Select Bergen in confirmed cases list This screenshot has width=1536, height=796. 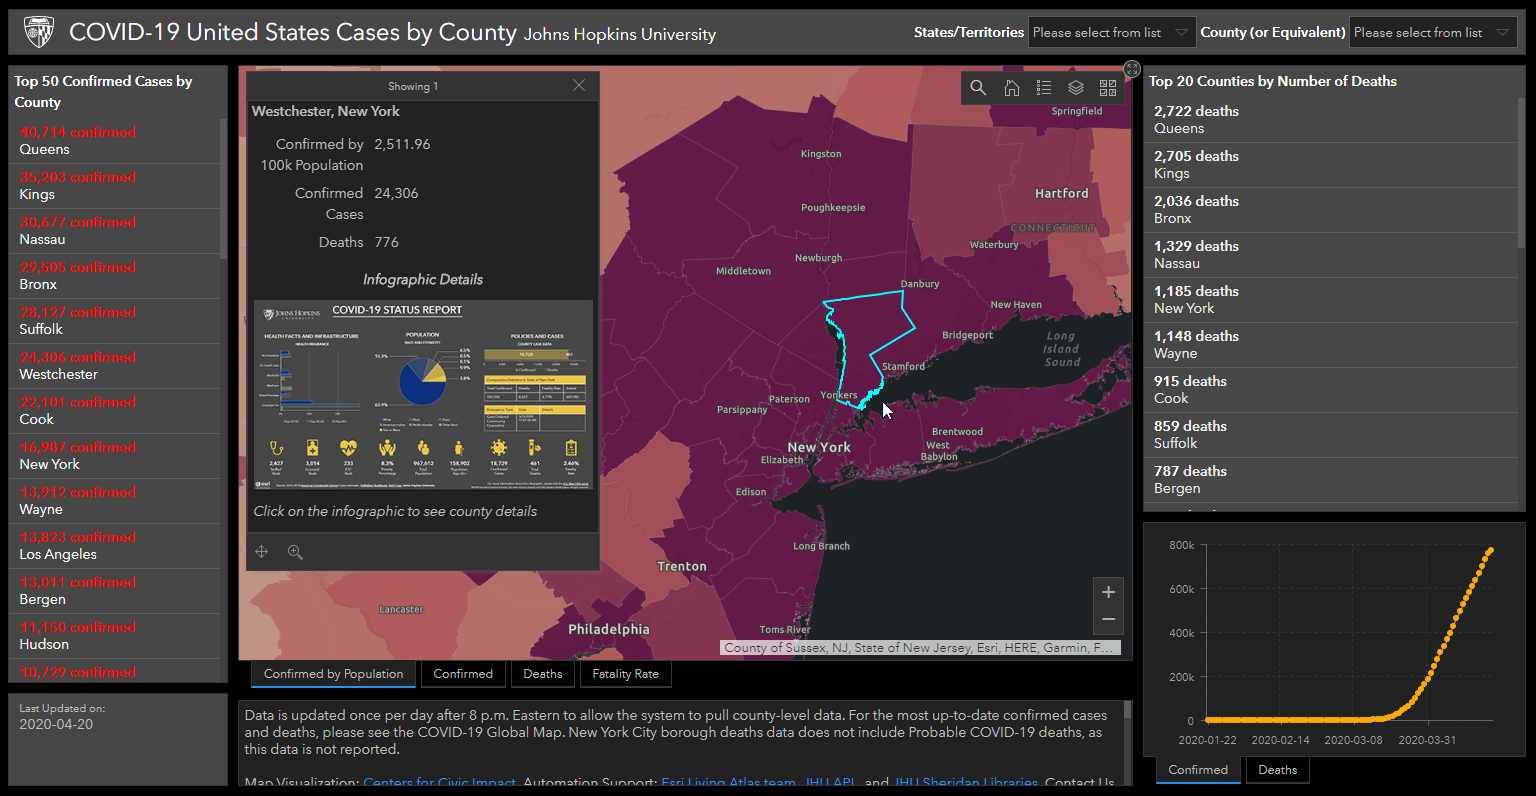click(x=114, y=591)
